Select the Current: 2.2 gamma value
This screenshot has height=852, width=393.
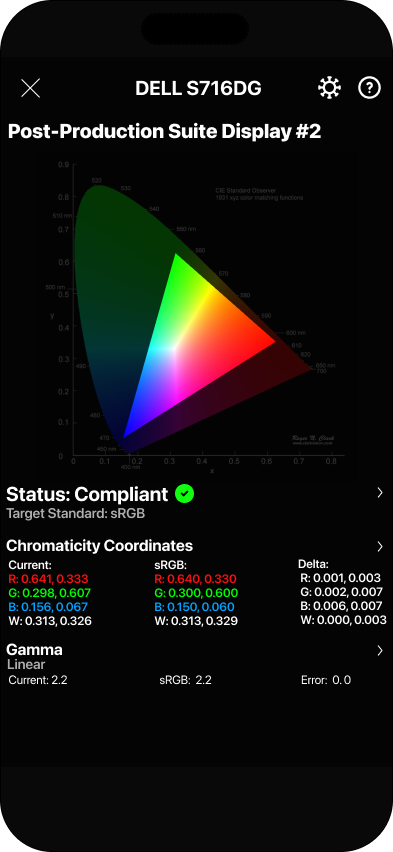tap(38, 680)
